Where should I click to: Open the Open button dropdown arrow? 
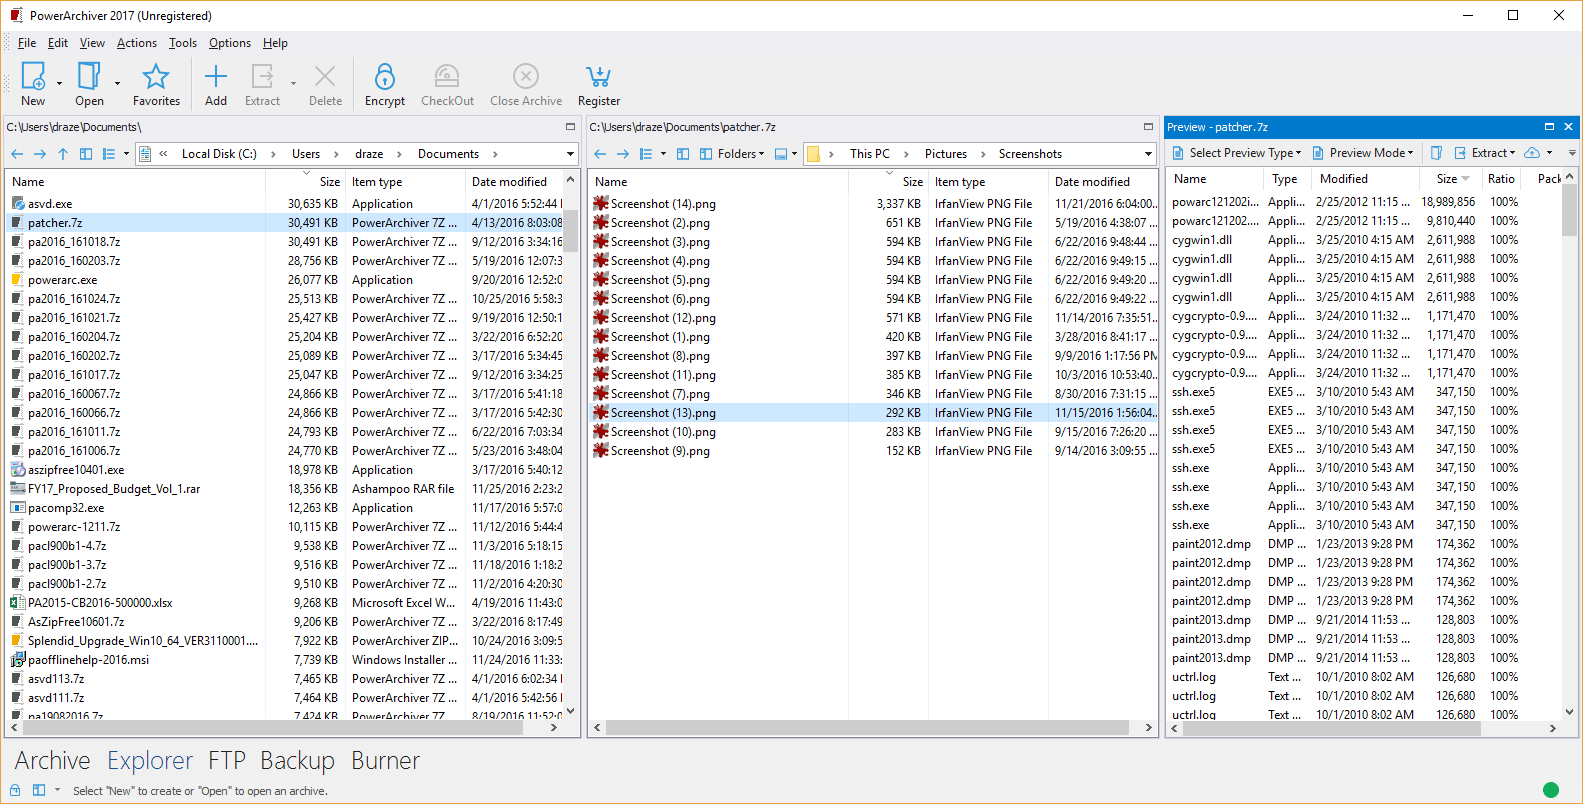(x=117, y=83)
